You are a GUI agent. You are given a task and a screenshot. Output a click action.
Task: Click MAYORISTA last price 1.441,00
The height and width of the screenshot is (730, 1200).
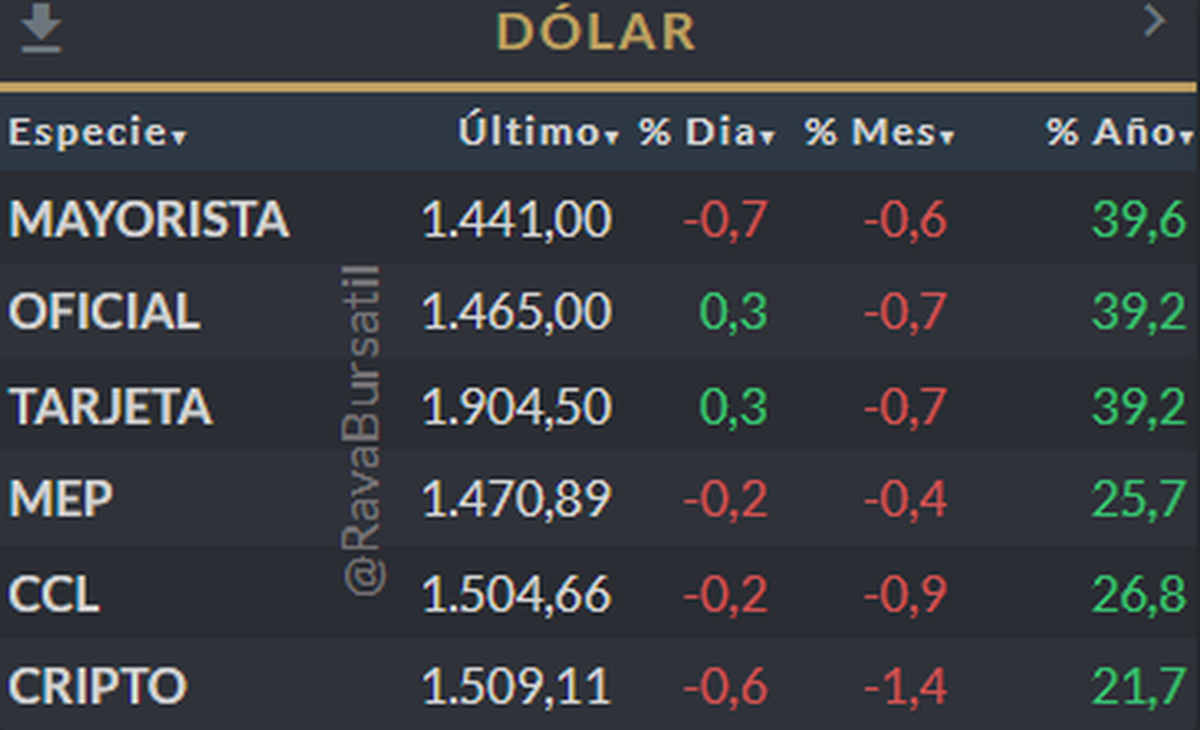tap(516, 219)
